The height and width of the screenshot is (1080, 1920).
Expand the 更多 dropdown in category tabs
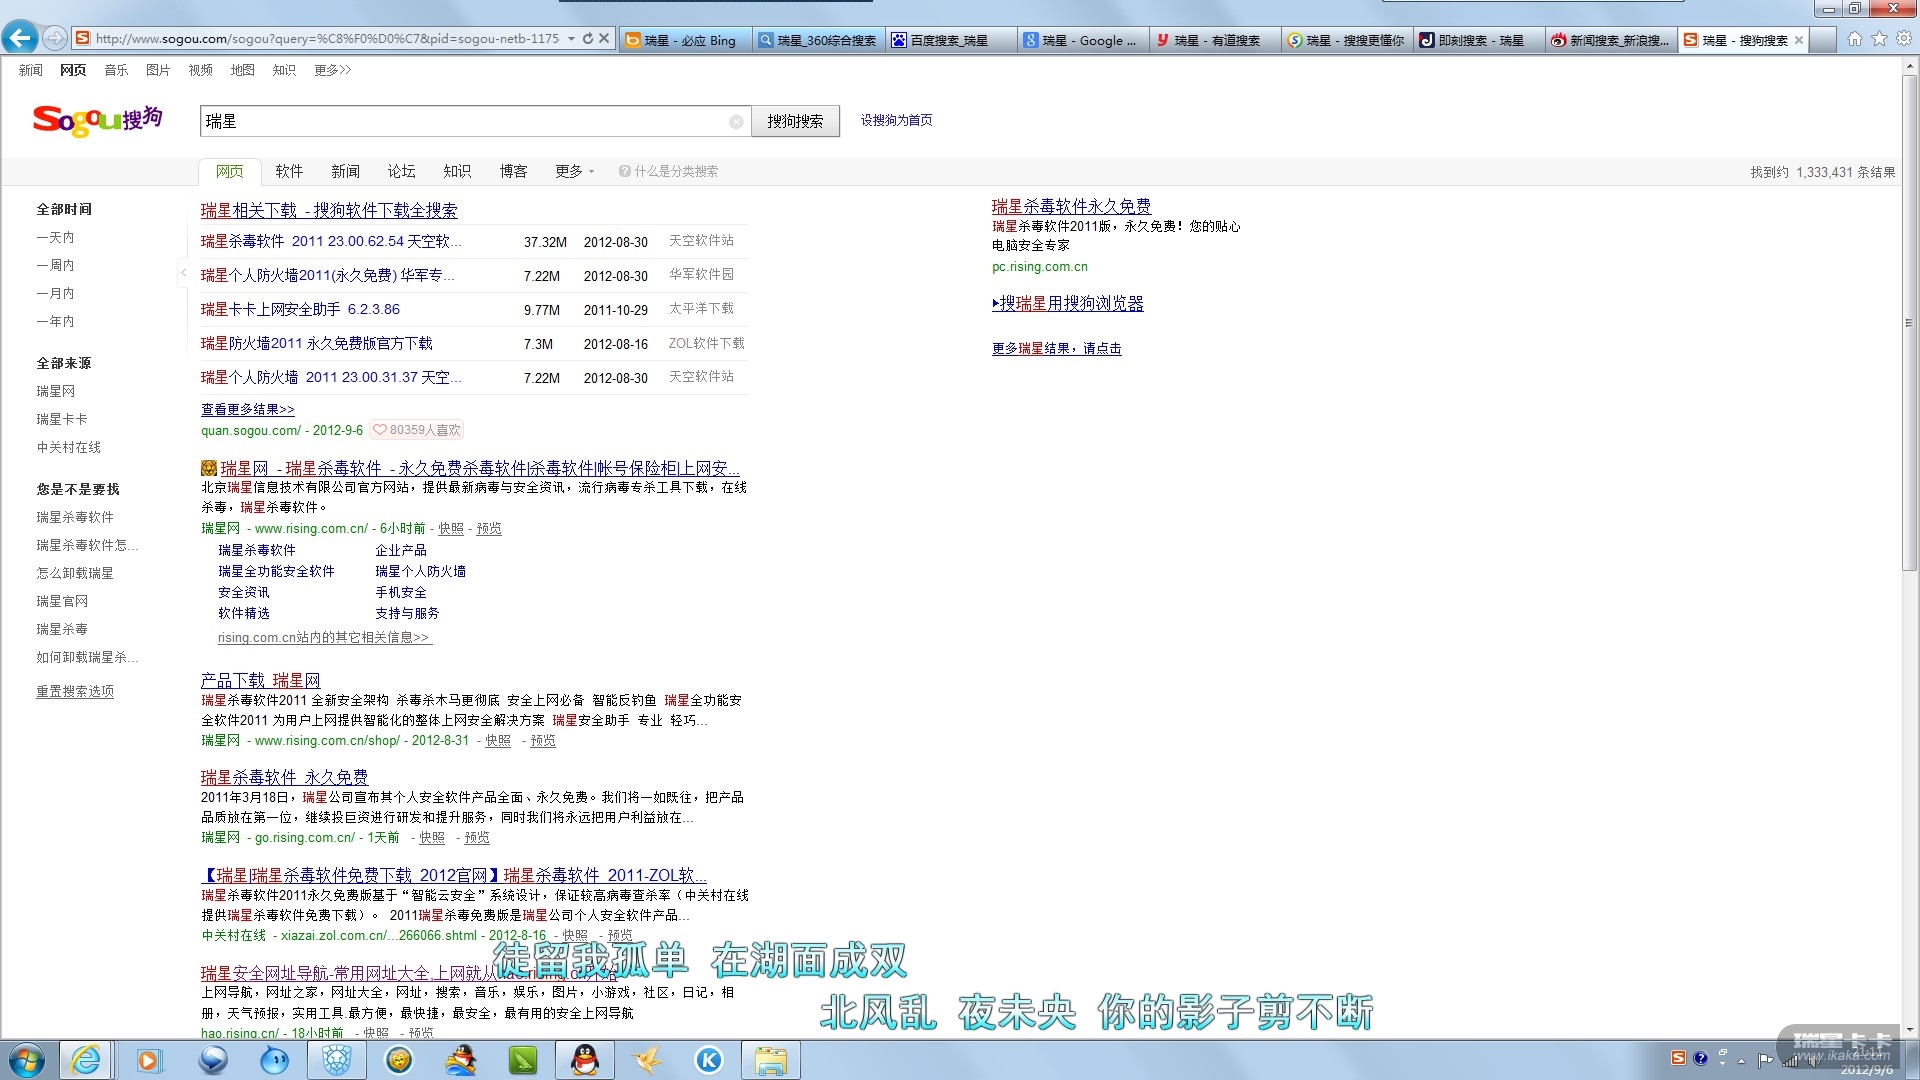coord(574,171)
